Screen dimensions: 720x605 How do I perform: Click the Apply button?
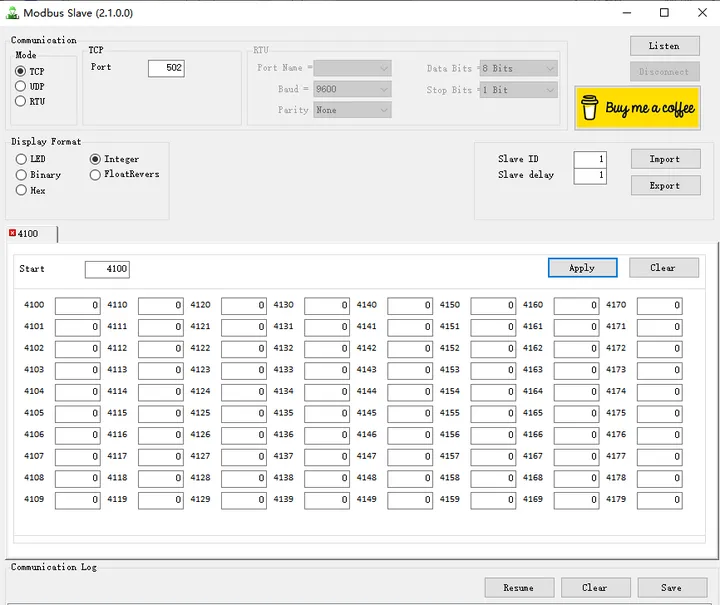[582, 268]
